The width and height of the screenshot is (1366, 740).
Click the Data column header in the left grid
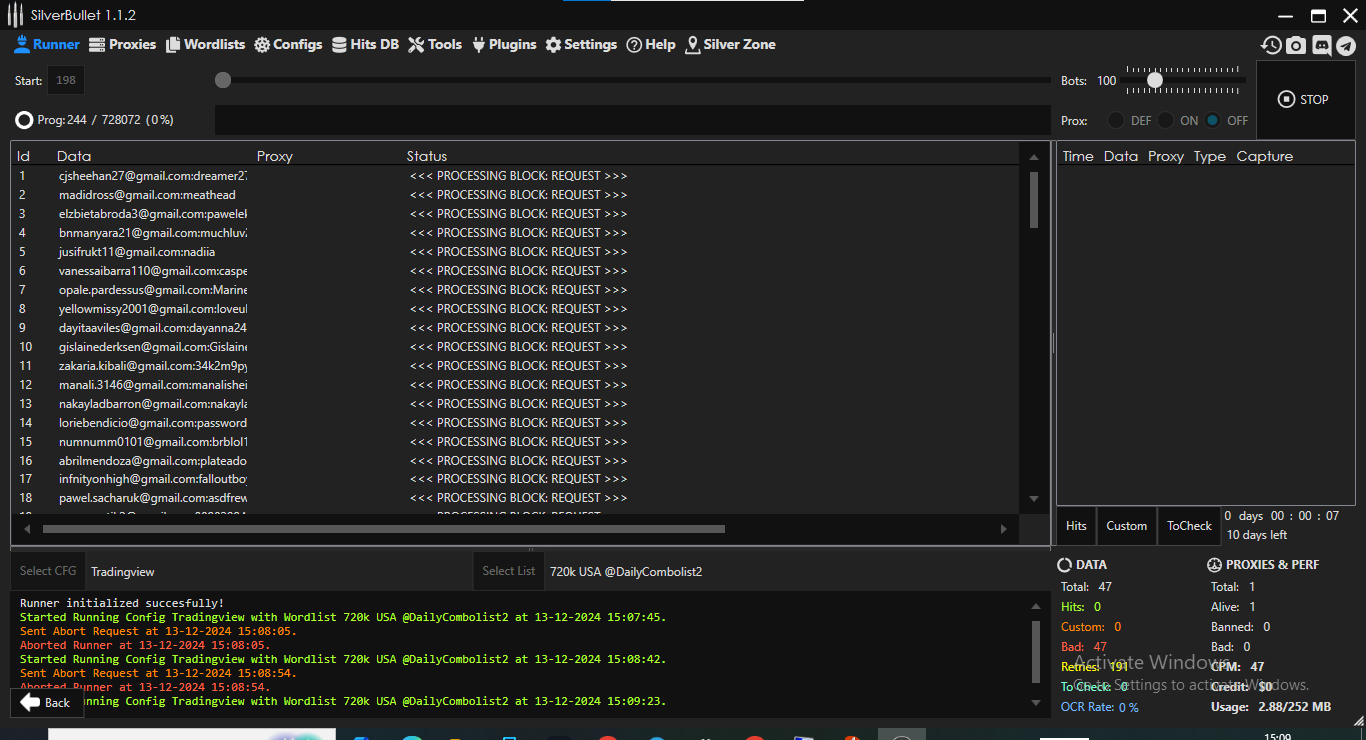74,156
